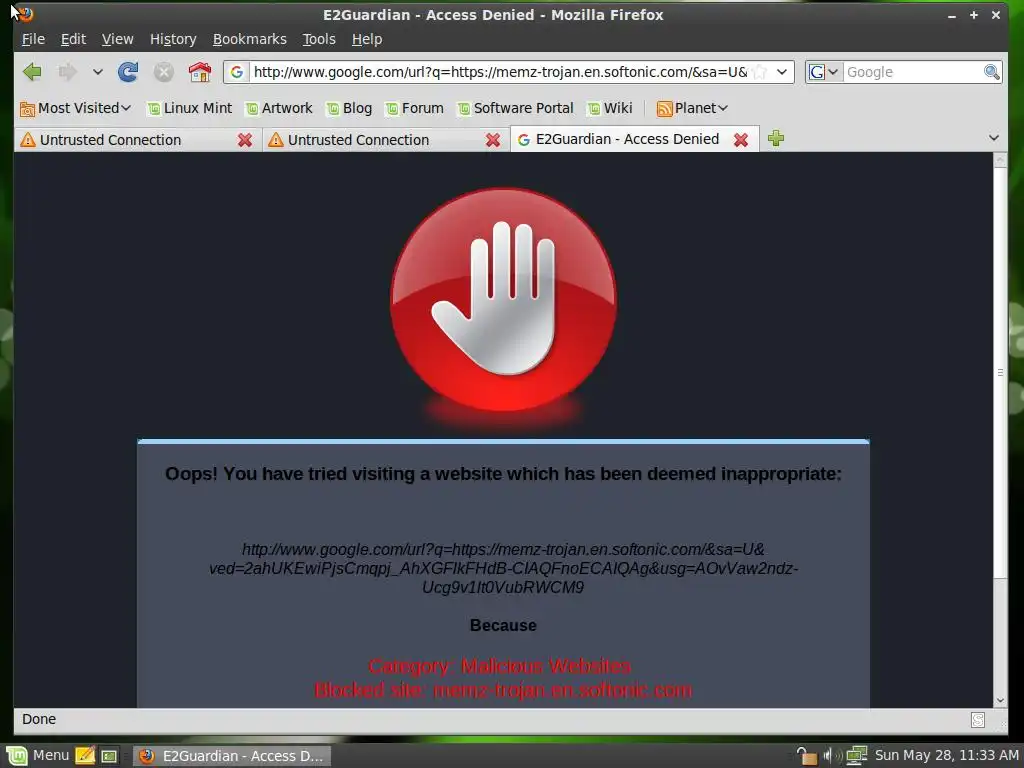Open the View menu
The width and height of the screenshot is (1024, 768).
tap(118, 39)
